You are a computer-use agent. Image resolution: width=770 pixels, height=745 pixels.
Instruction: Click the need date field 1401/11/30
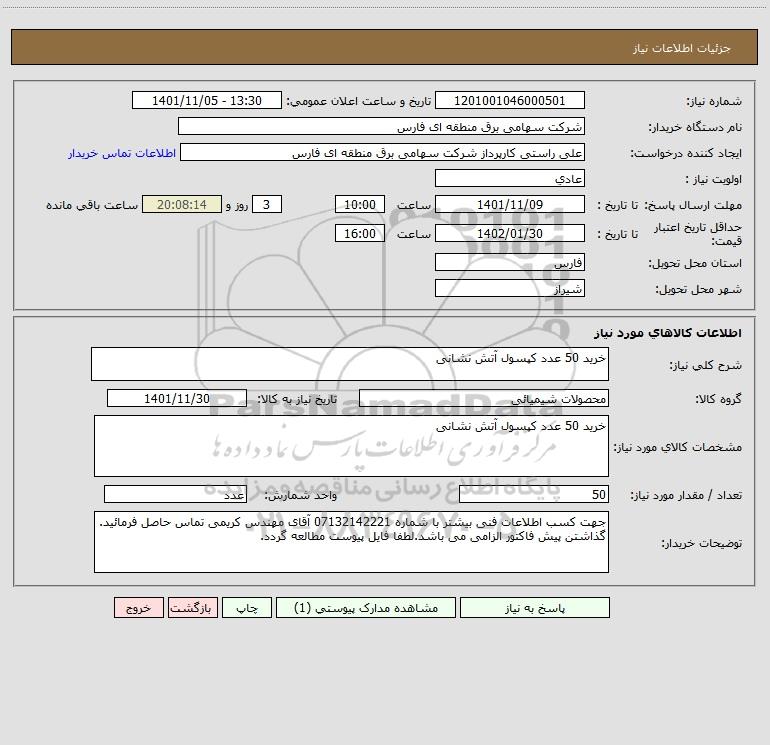coord(177,398)
